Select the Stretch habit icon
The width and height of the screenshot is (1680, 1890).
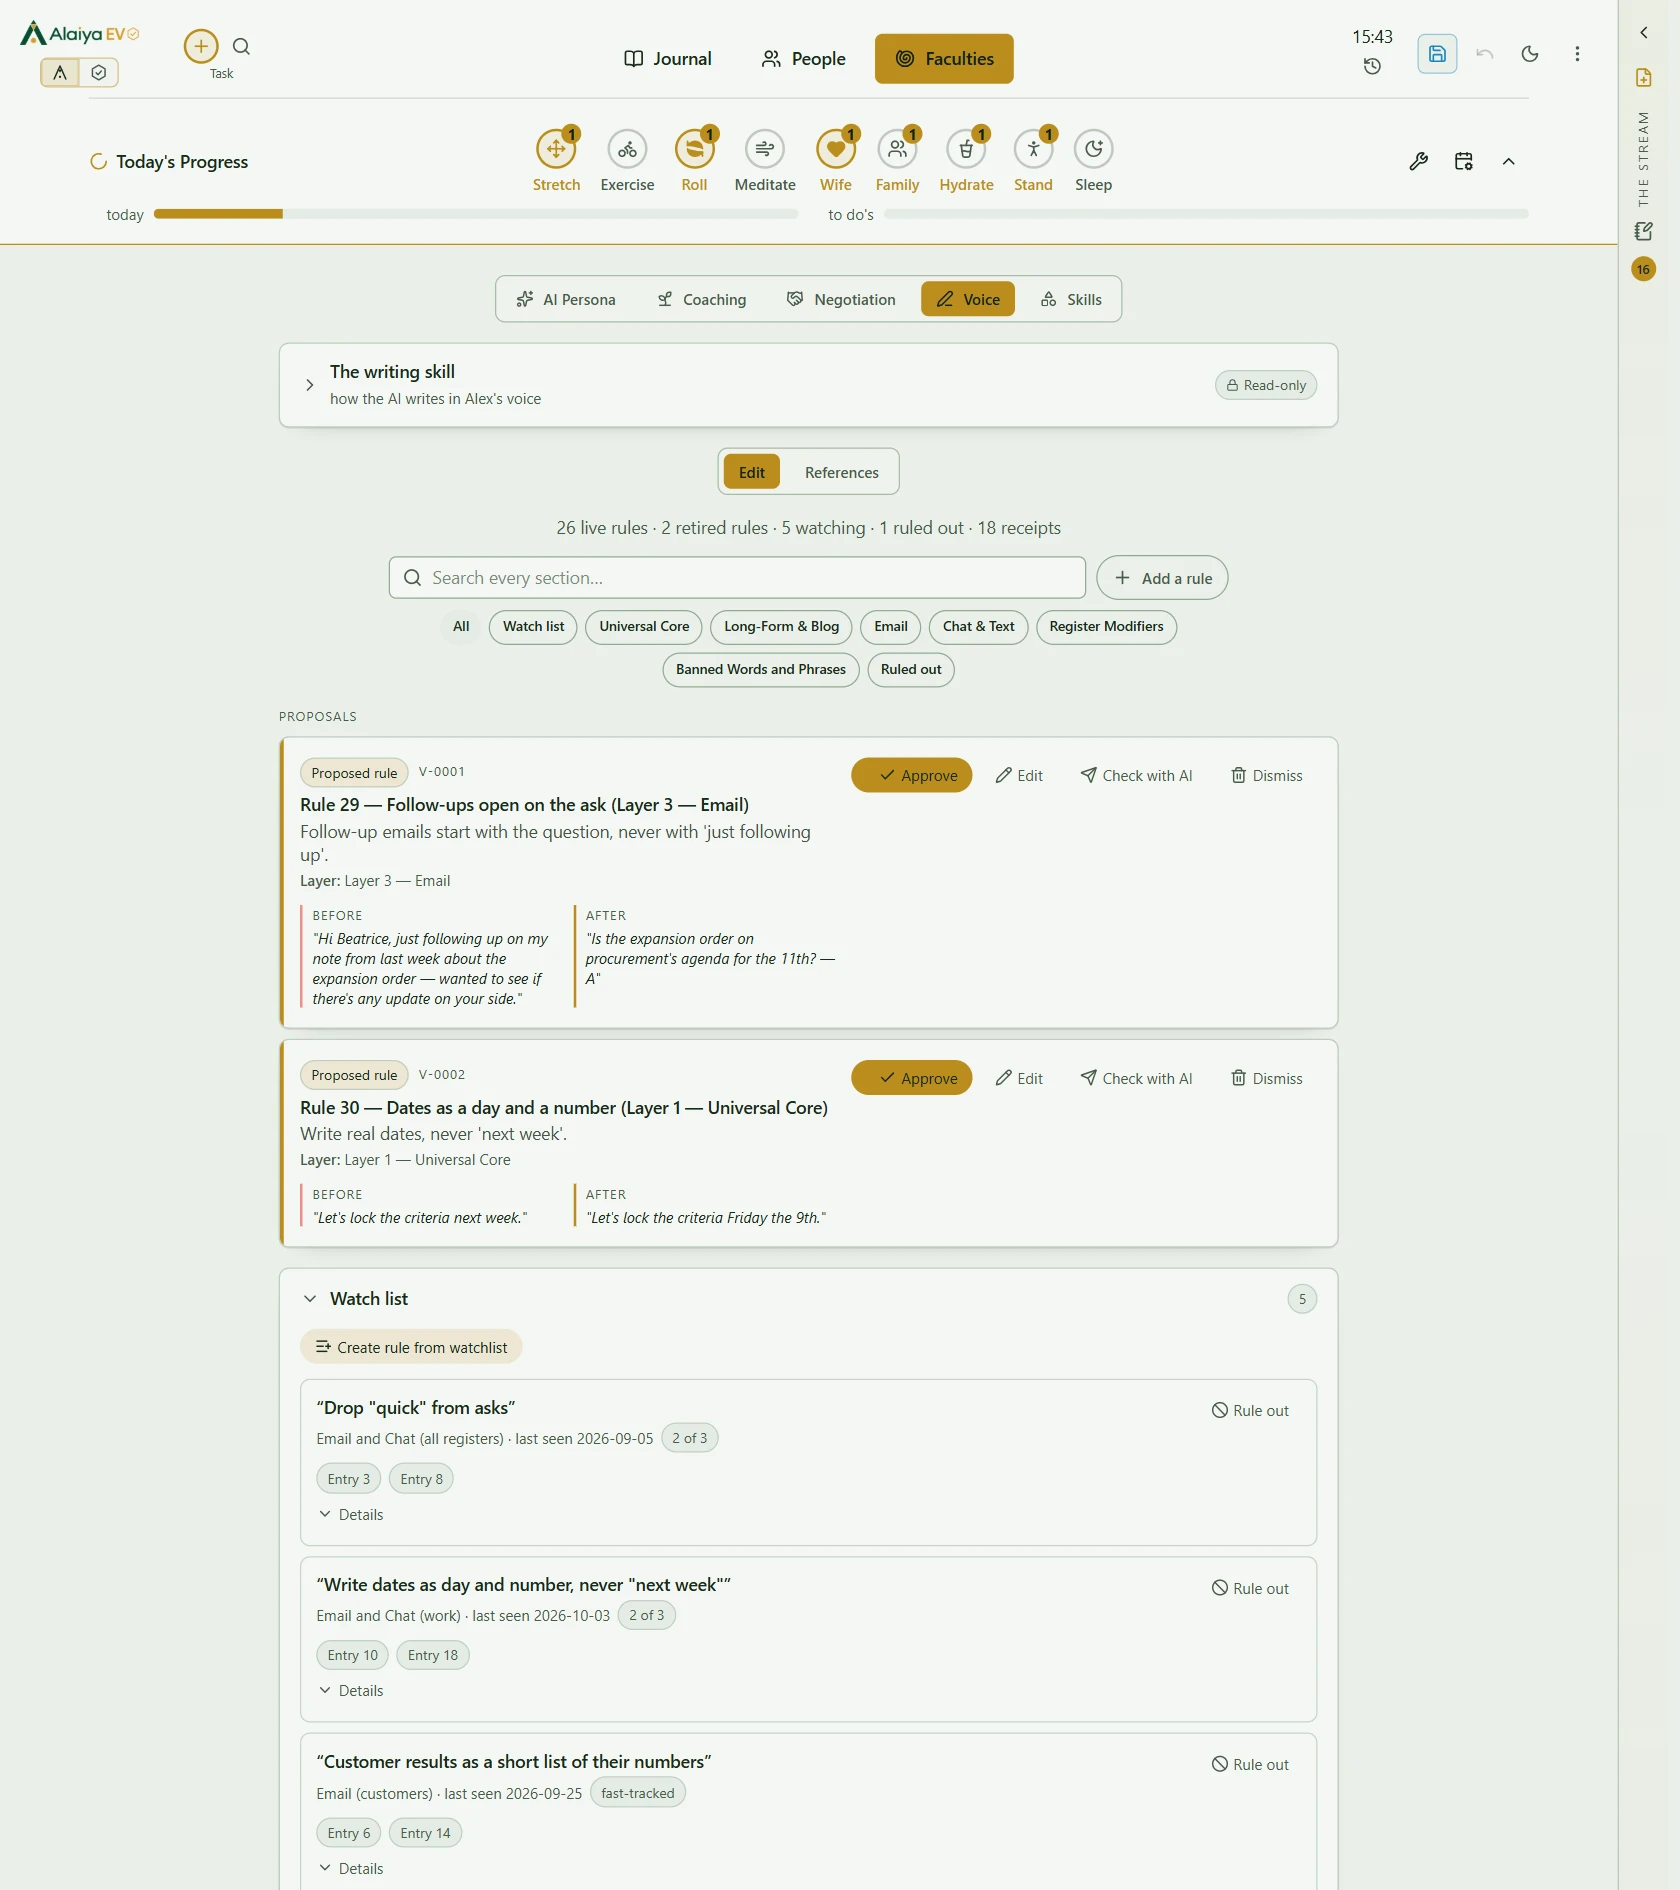[556, 149]
